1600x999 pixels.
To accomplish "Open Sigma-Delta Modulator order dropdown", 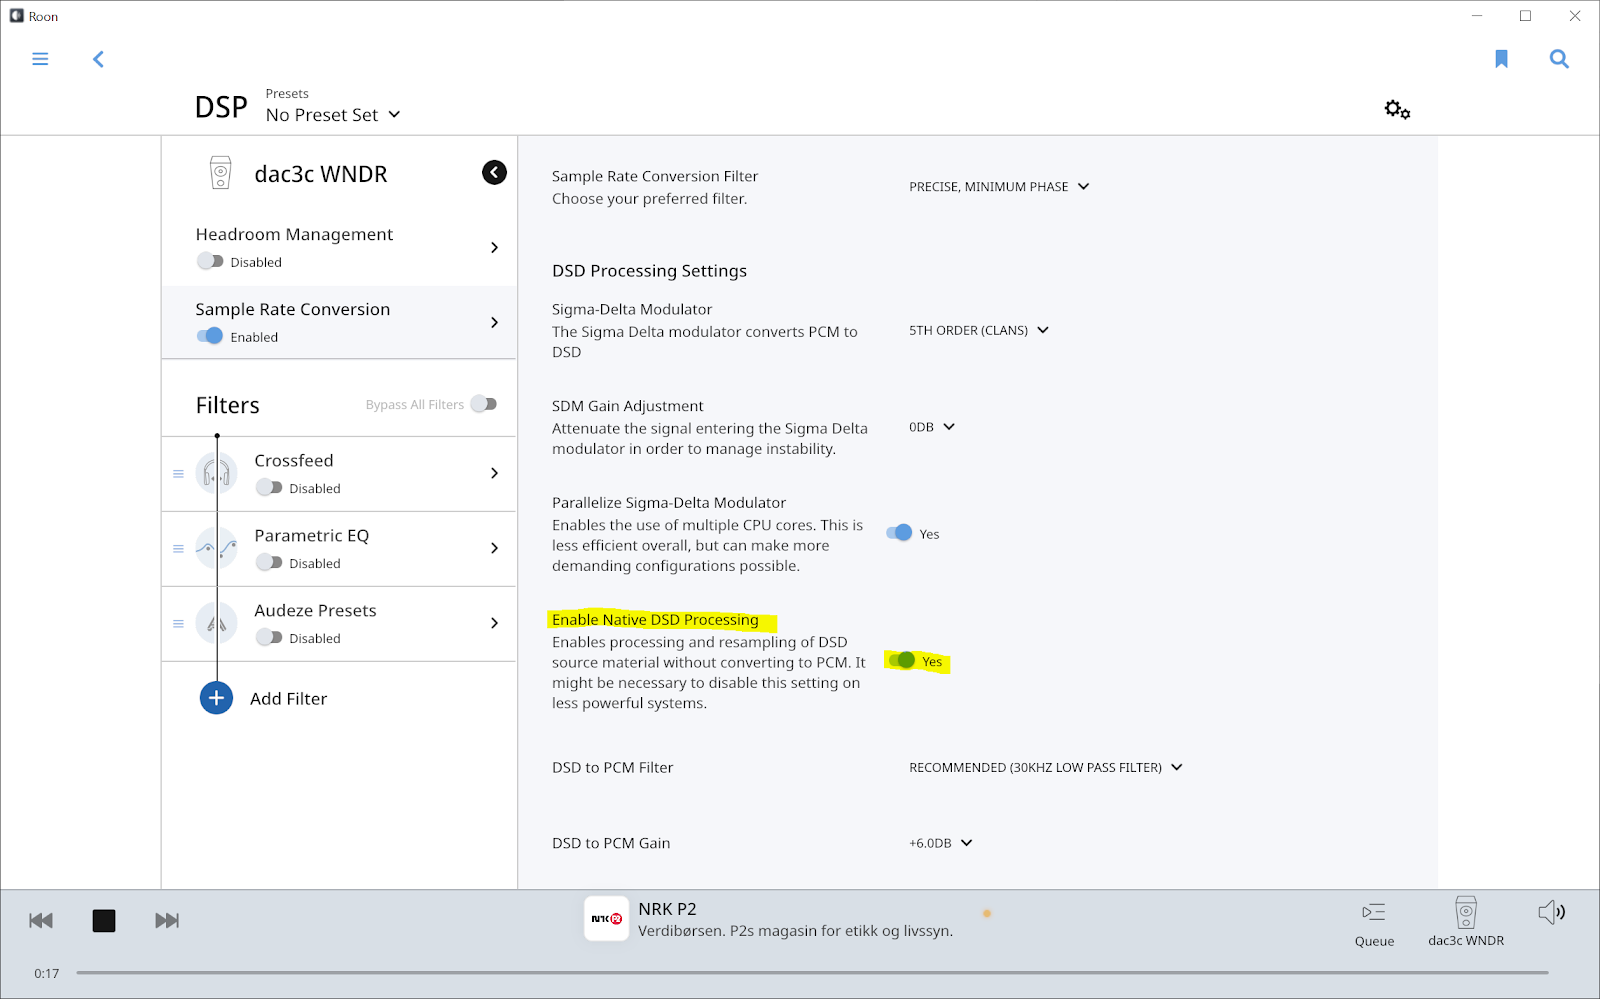I will pos(979,330).
